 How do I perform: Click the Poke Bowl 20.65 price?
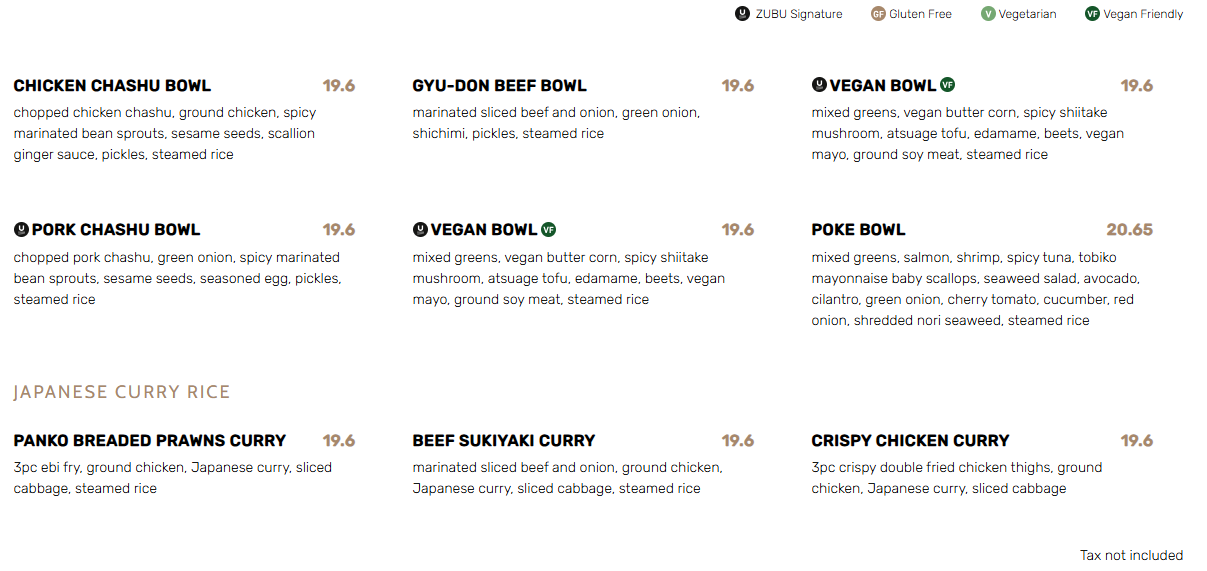(1129, 230)
